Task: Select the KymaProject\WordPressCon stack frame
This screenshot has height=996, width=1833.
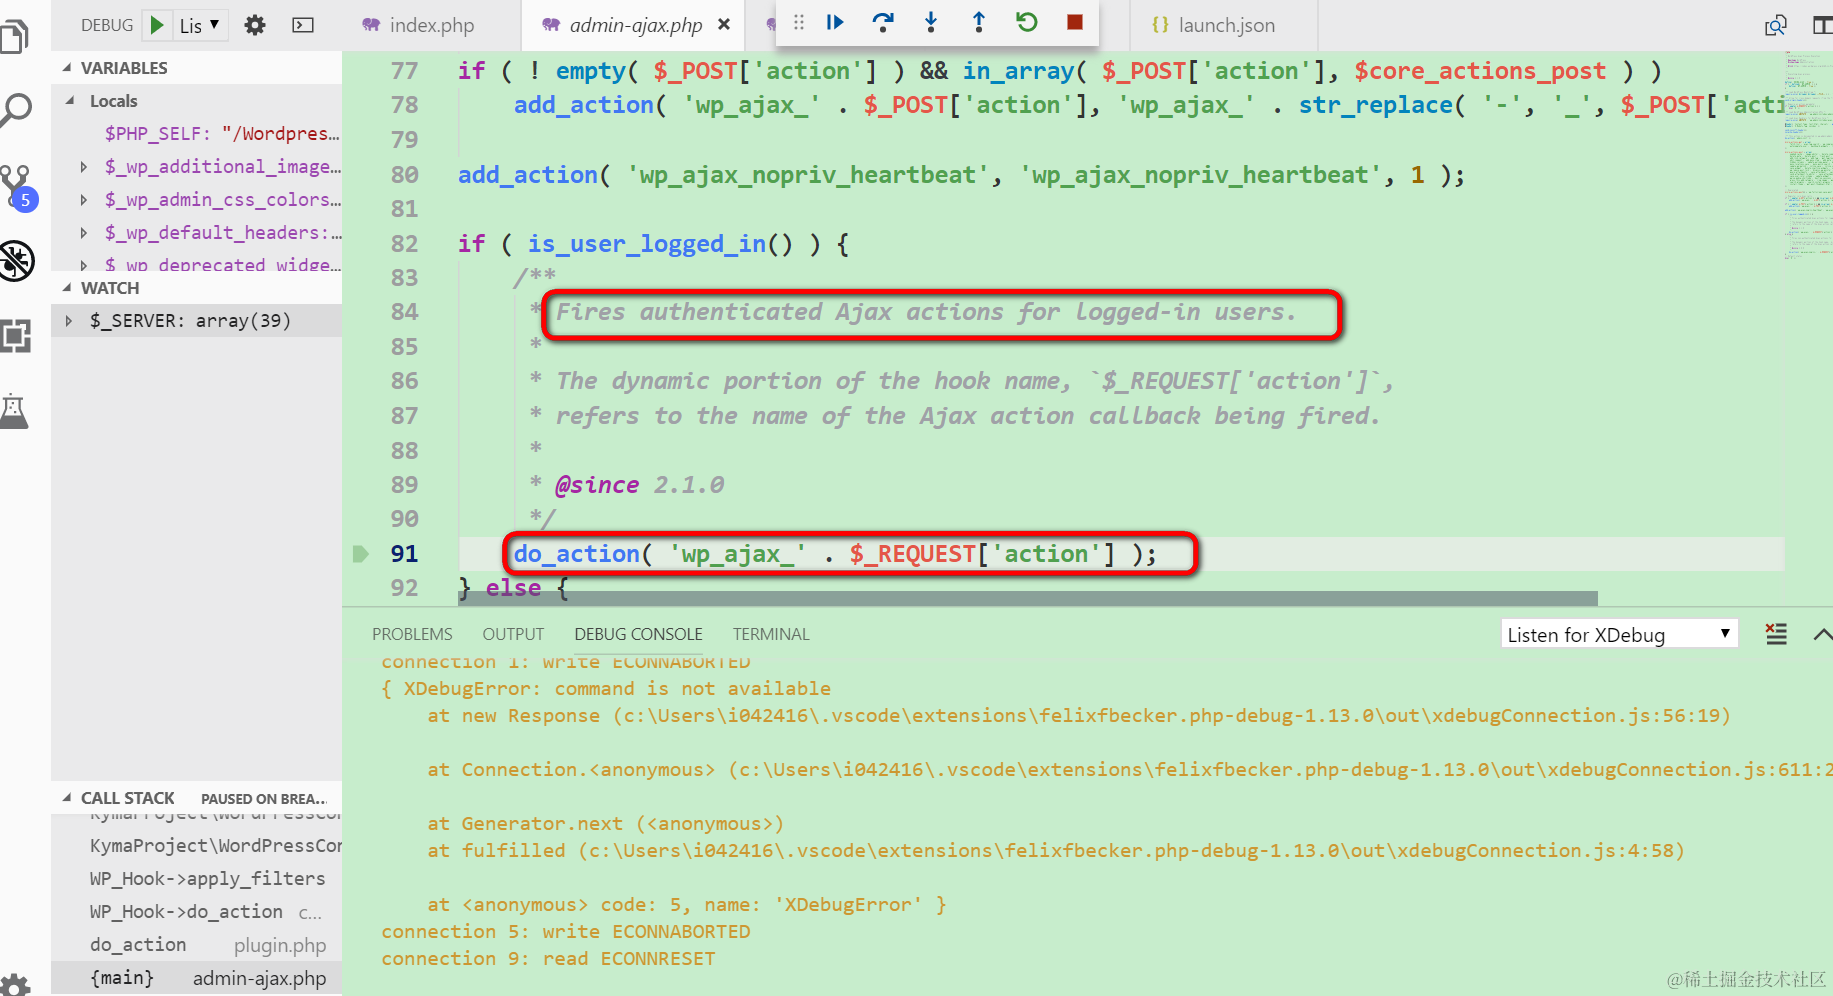Action: (197, 846)
